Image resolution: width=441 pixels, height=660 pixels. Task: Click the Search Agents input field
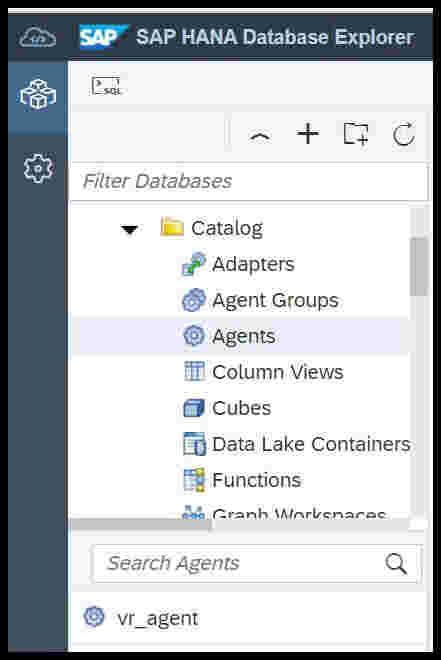point(256,564)
